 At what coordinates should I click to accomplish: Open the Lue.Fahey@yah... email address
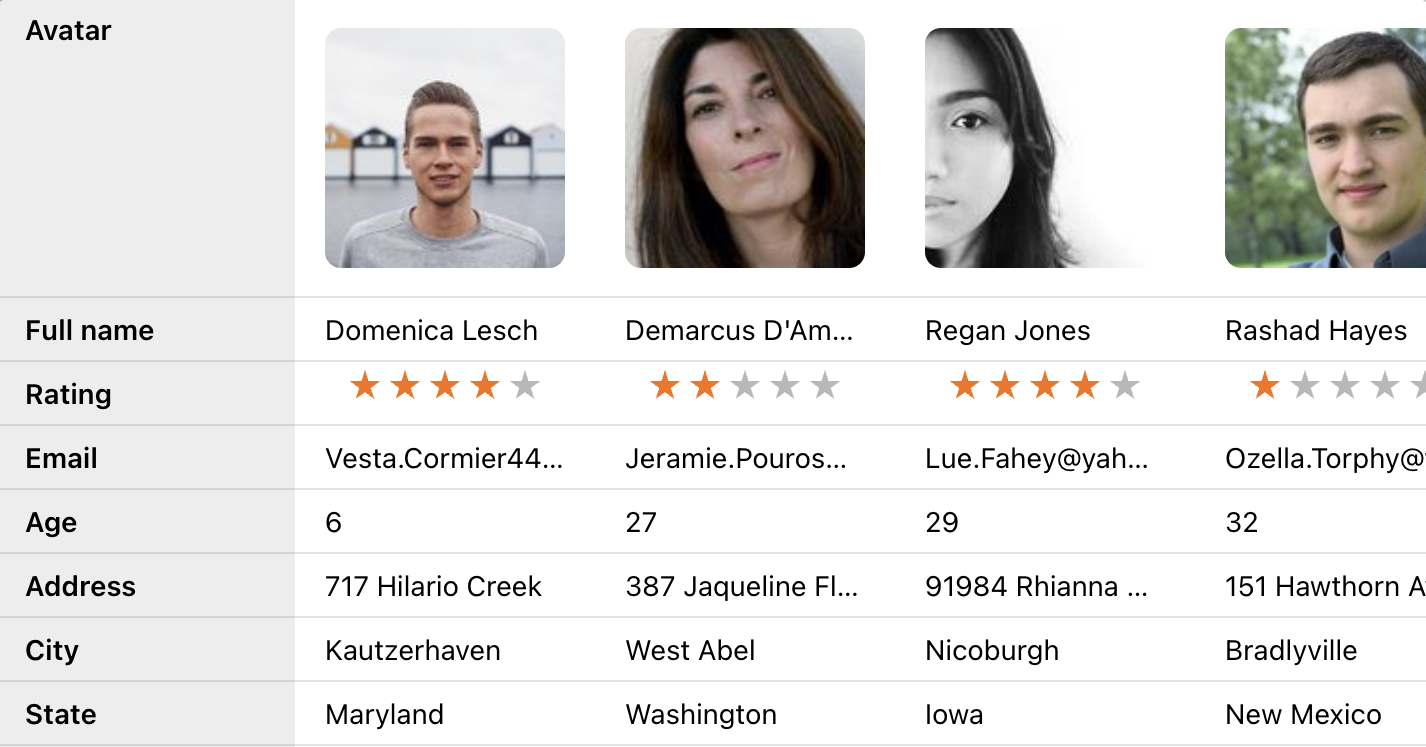pos(1037,459)
